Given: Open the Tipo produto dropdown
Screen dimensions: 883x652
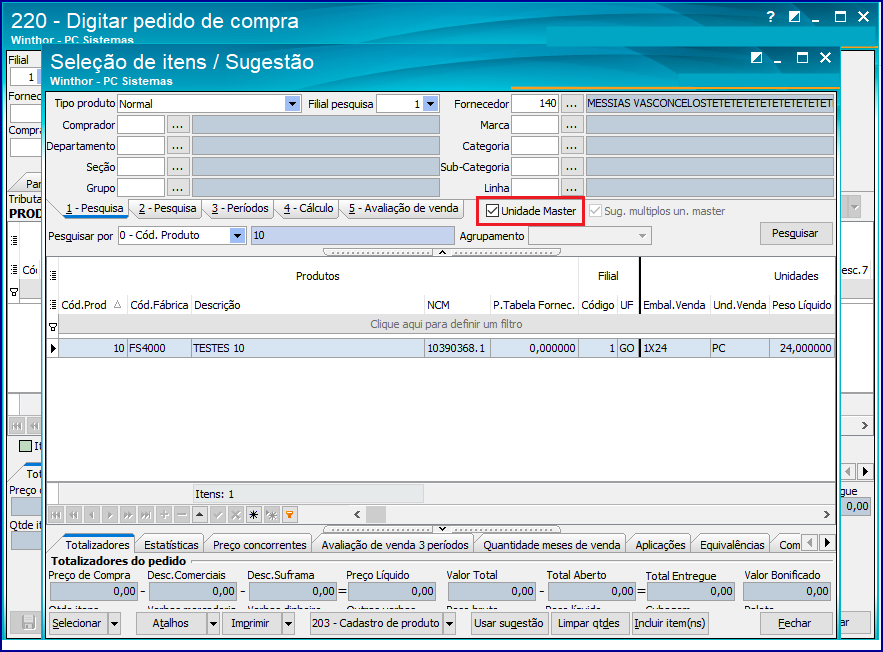Looking at the screenshot, I should pyautogui.click(x=292, y=104).
